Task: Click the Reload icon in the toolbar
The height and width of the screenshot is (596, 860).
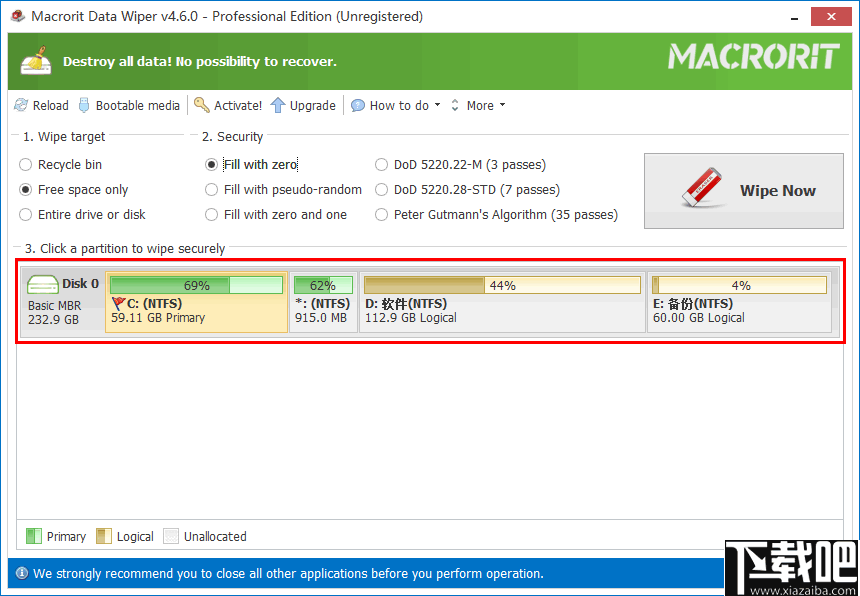Action: point(20,105)
